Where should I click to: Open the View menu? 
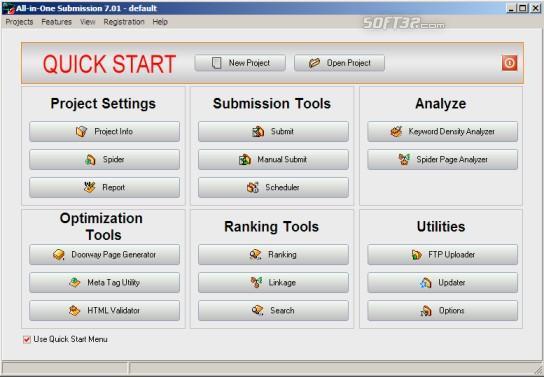(88, 22)
